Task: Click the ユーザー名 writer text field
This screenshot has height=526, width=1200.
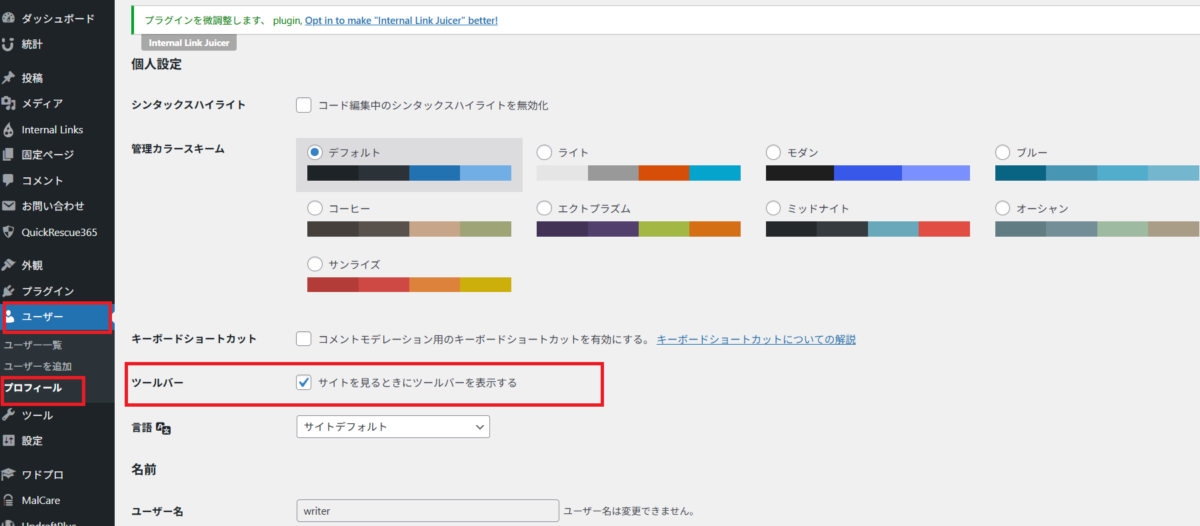Action: 427,511
